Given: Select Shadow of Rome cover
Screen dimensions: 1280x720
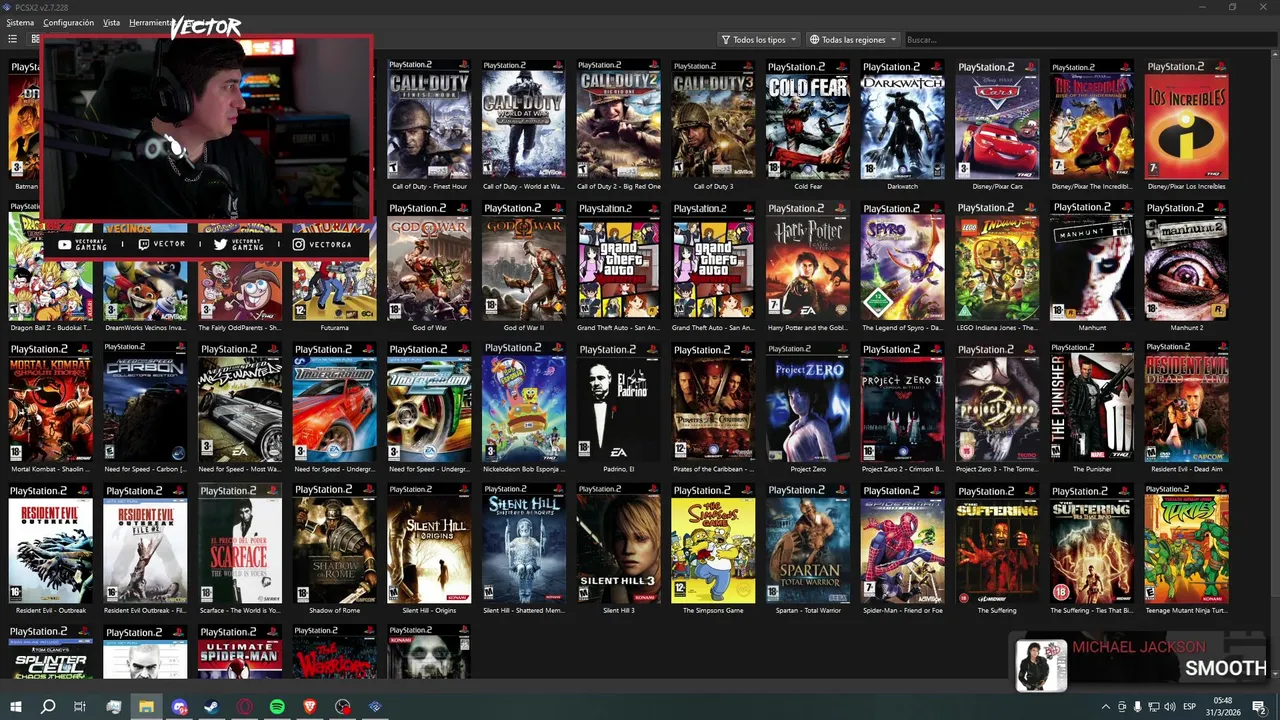Looking at the screenshot, I should point(335,543).
